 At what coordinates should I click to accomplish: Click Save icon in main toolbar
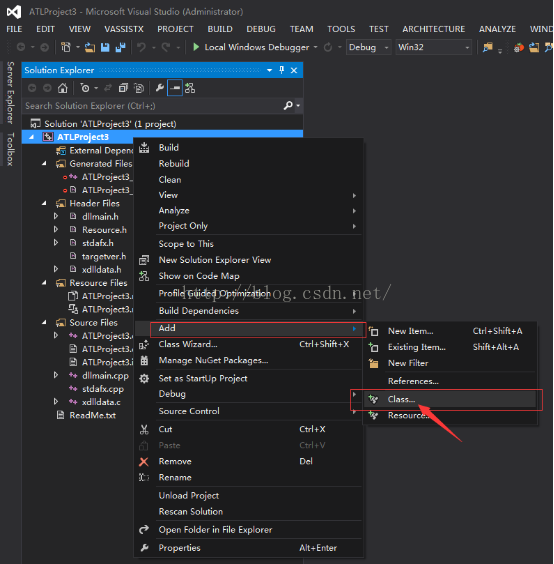[105, 47]
